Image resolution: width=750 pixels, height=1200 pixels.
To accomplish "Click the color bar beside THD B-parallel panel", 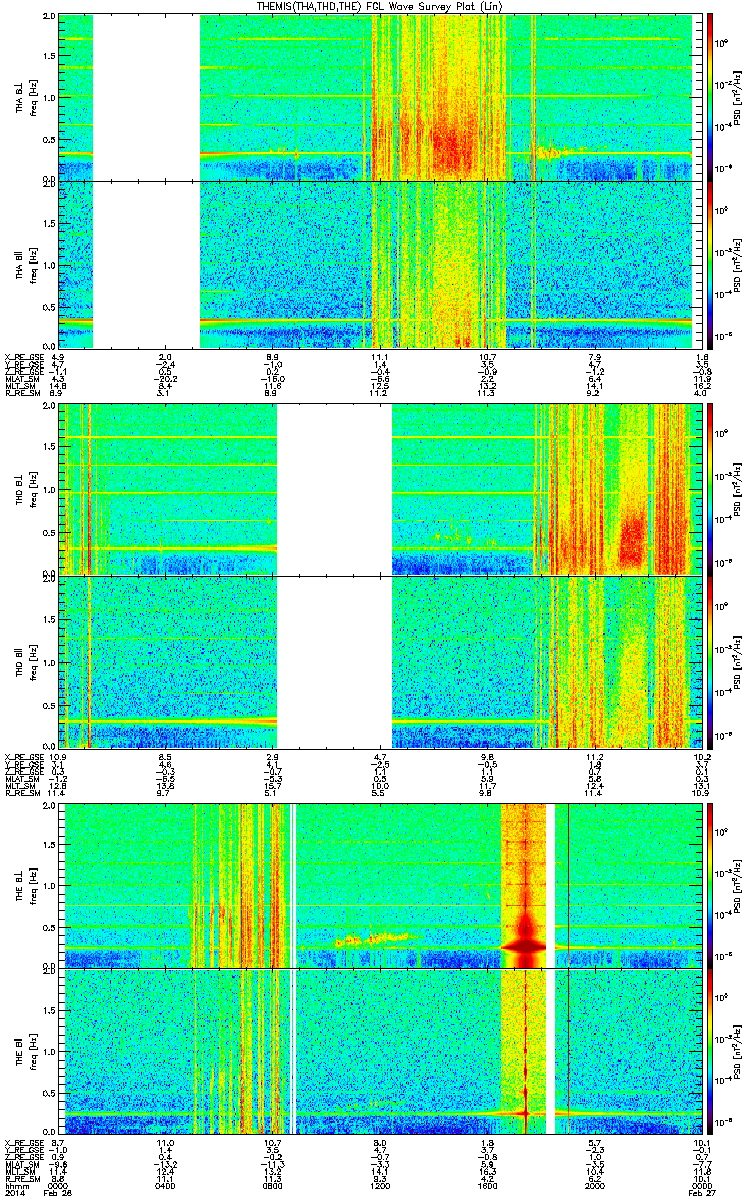I will [711, 661].
